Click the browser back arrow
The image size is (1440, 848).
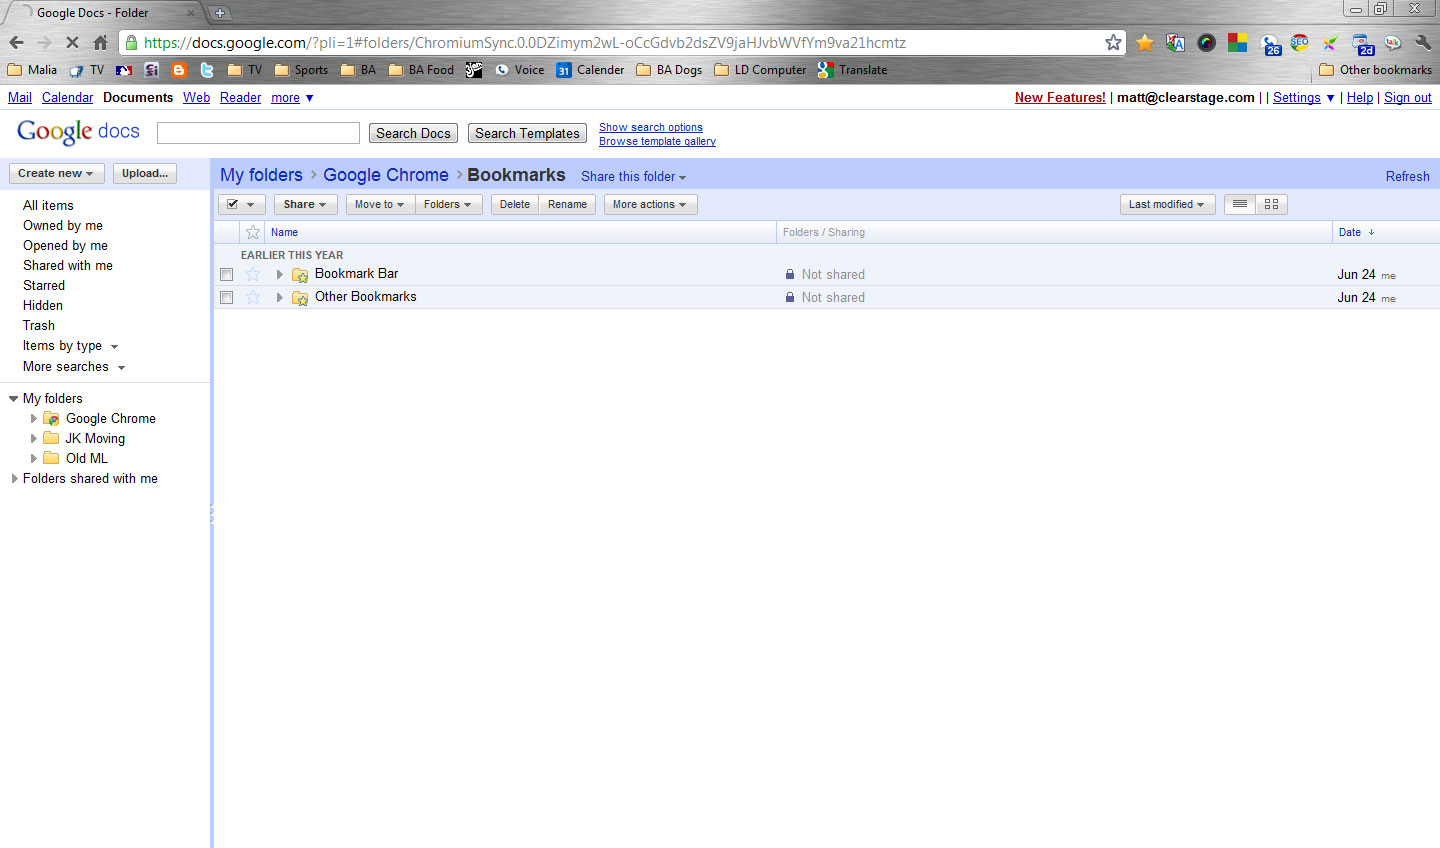(x=16, y=43)
